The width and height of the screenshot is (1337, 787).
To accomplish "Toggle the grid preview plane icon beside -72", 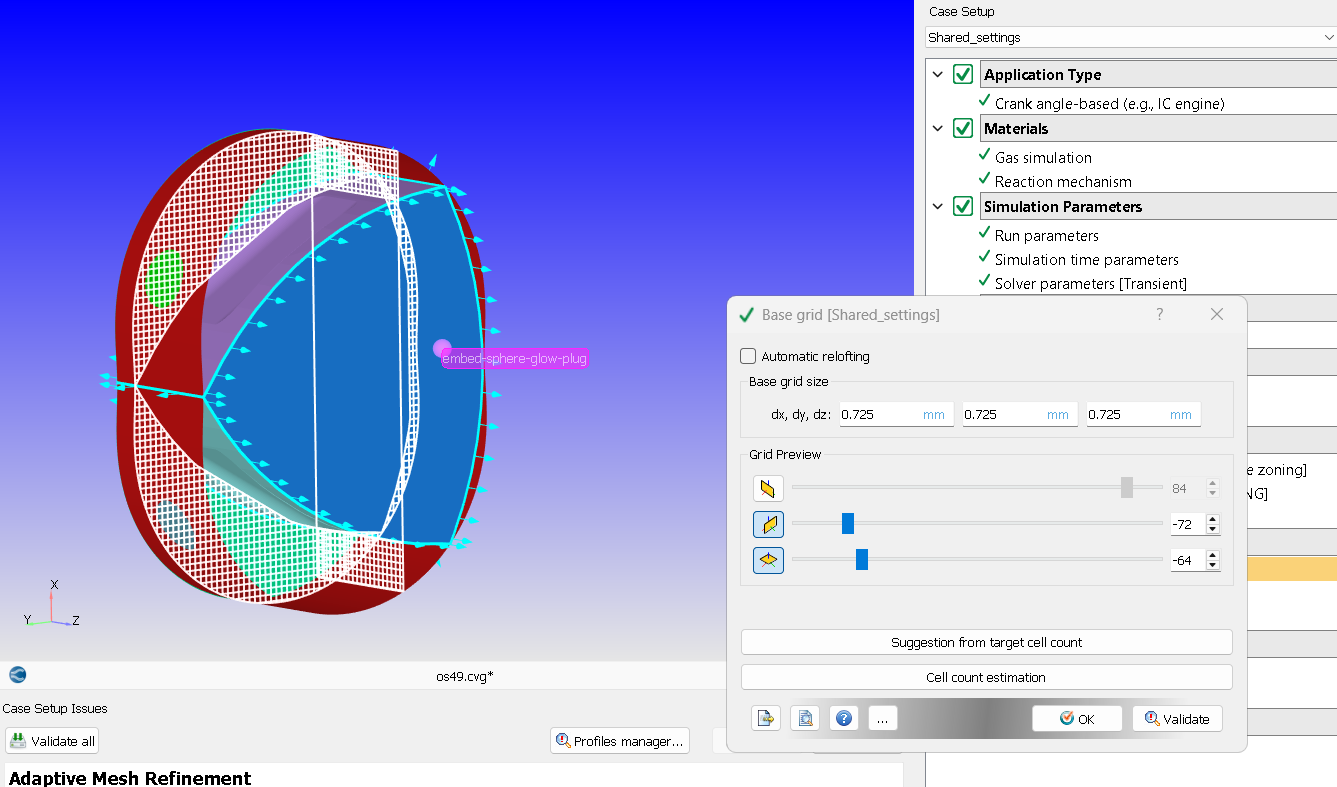I will pyautogui.click(x=768, y=524).
